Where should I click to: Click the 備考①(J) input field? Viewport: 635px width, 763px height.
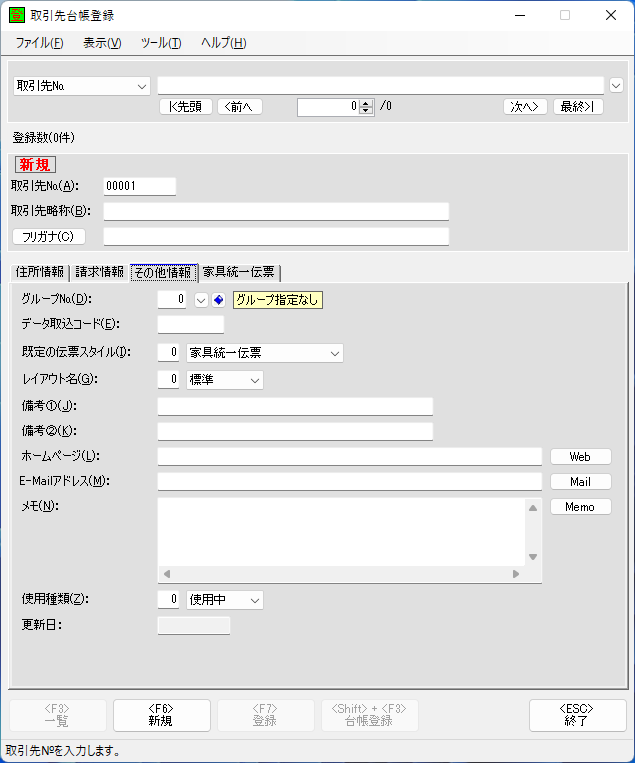295,406
